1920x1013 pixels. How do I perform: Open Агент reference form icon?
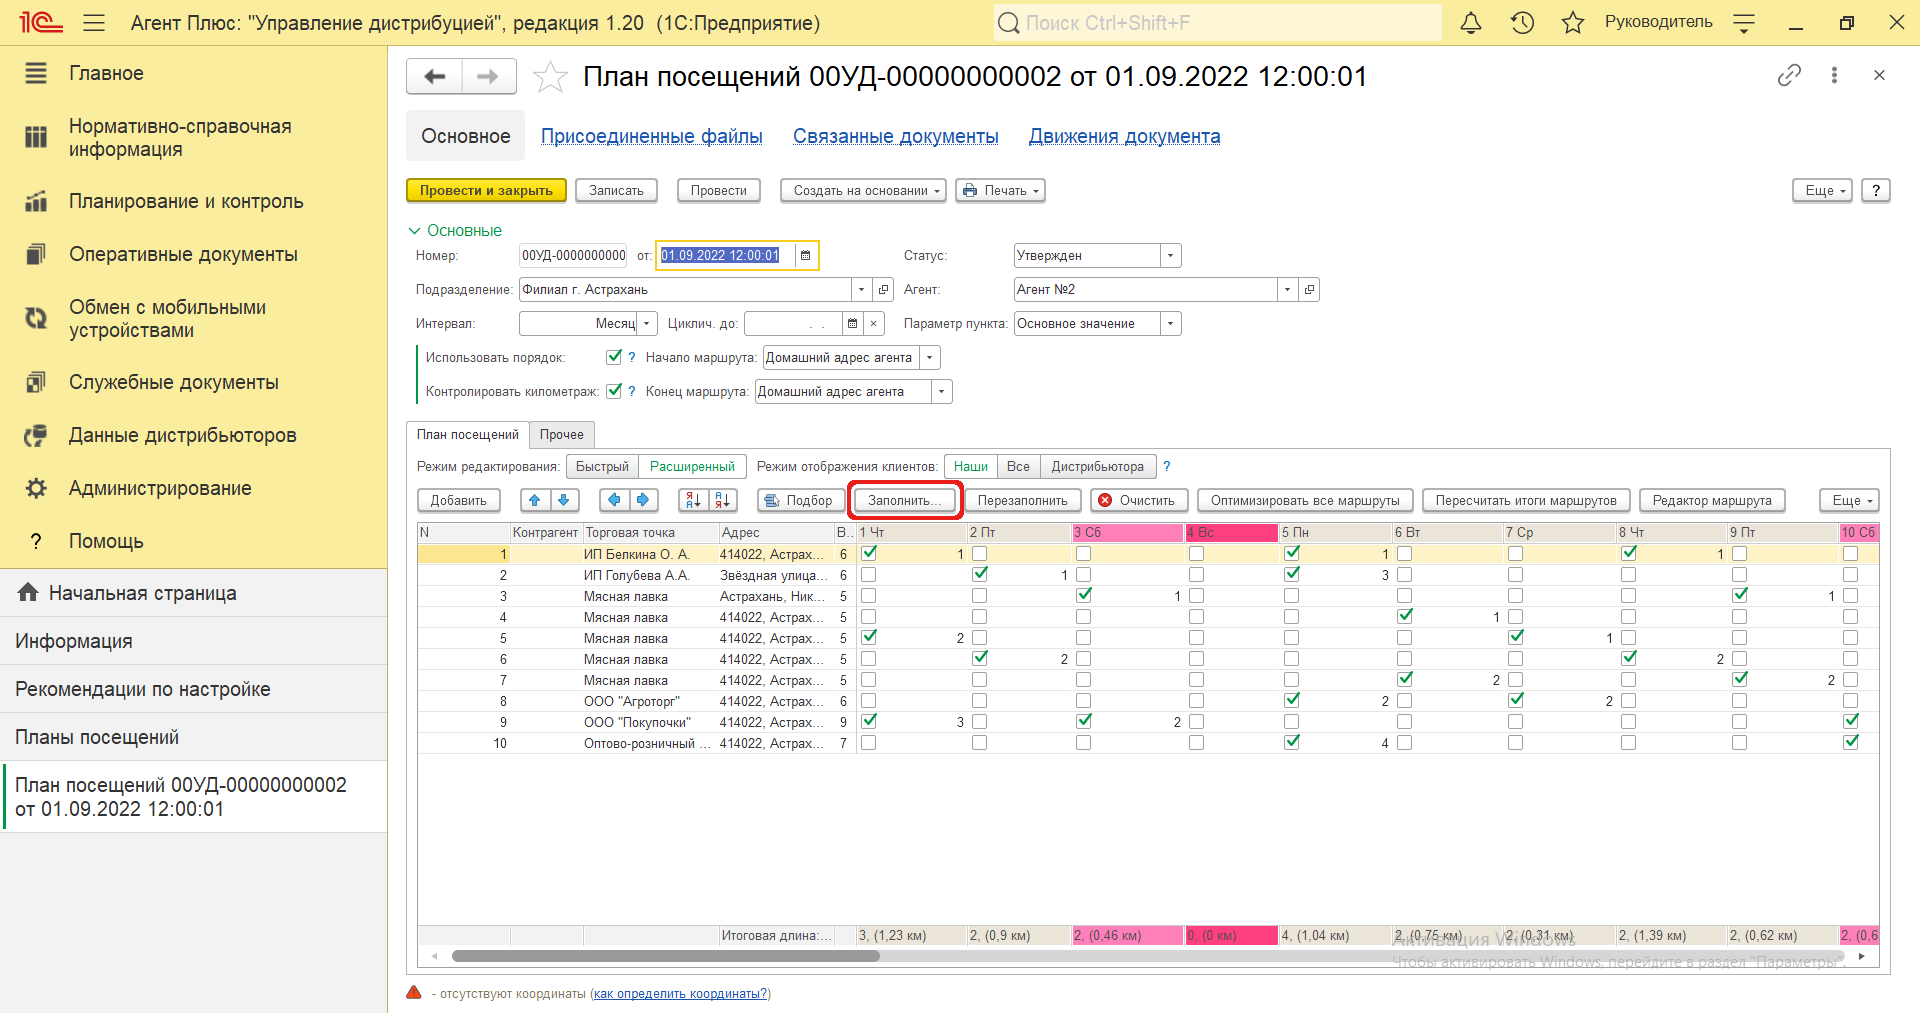click(x=1309, y=289)
